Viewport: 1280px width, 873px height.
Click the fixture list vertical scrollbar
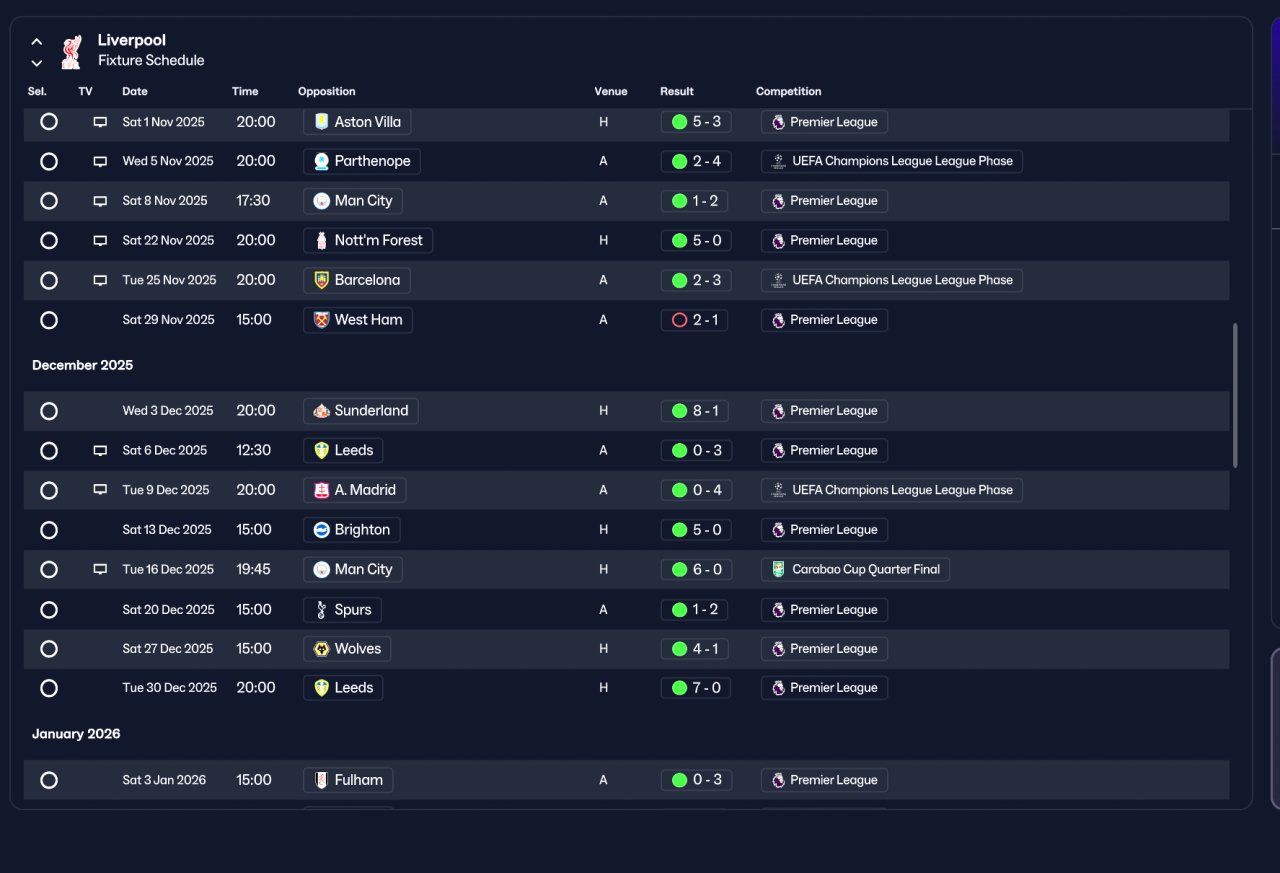pyautogui.click(x=1235, y=395)
